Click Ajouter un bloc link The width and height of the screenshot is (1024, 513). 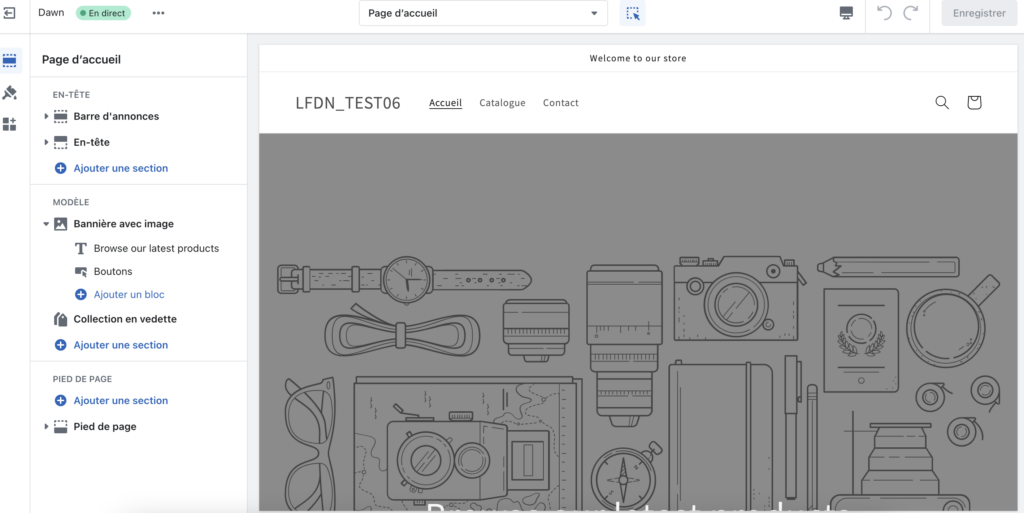(x=128, y=295)
